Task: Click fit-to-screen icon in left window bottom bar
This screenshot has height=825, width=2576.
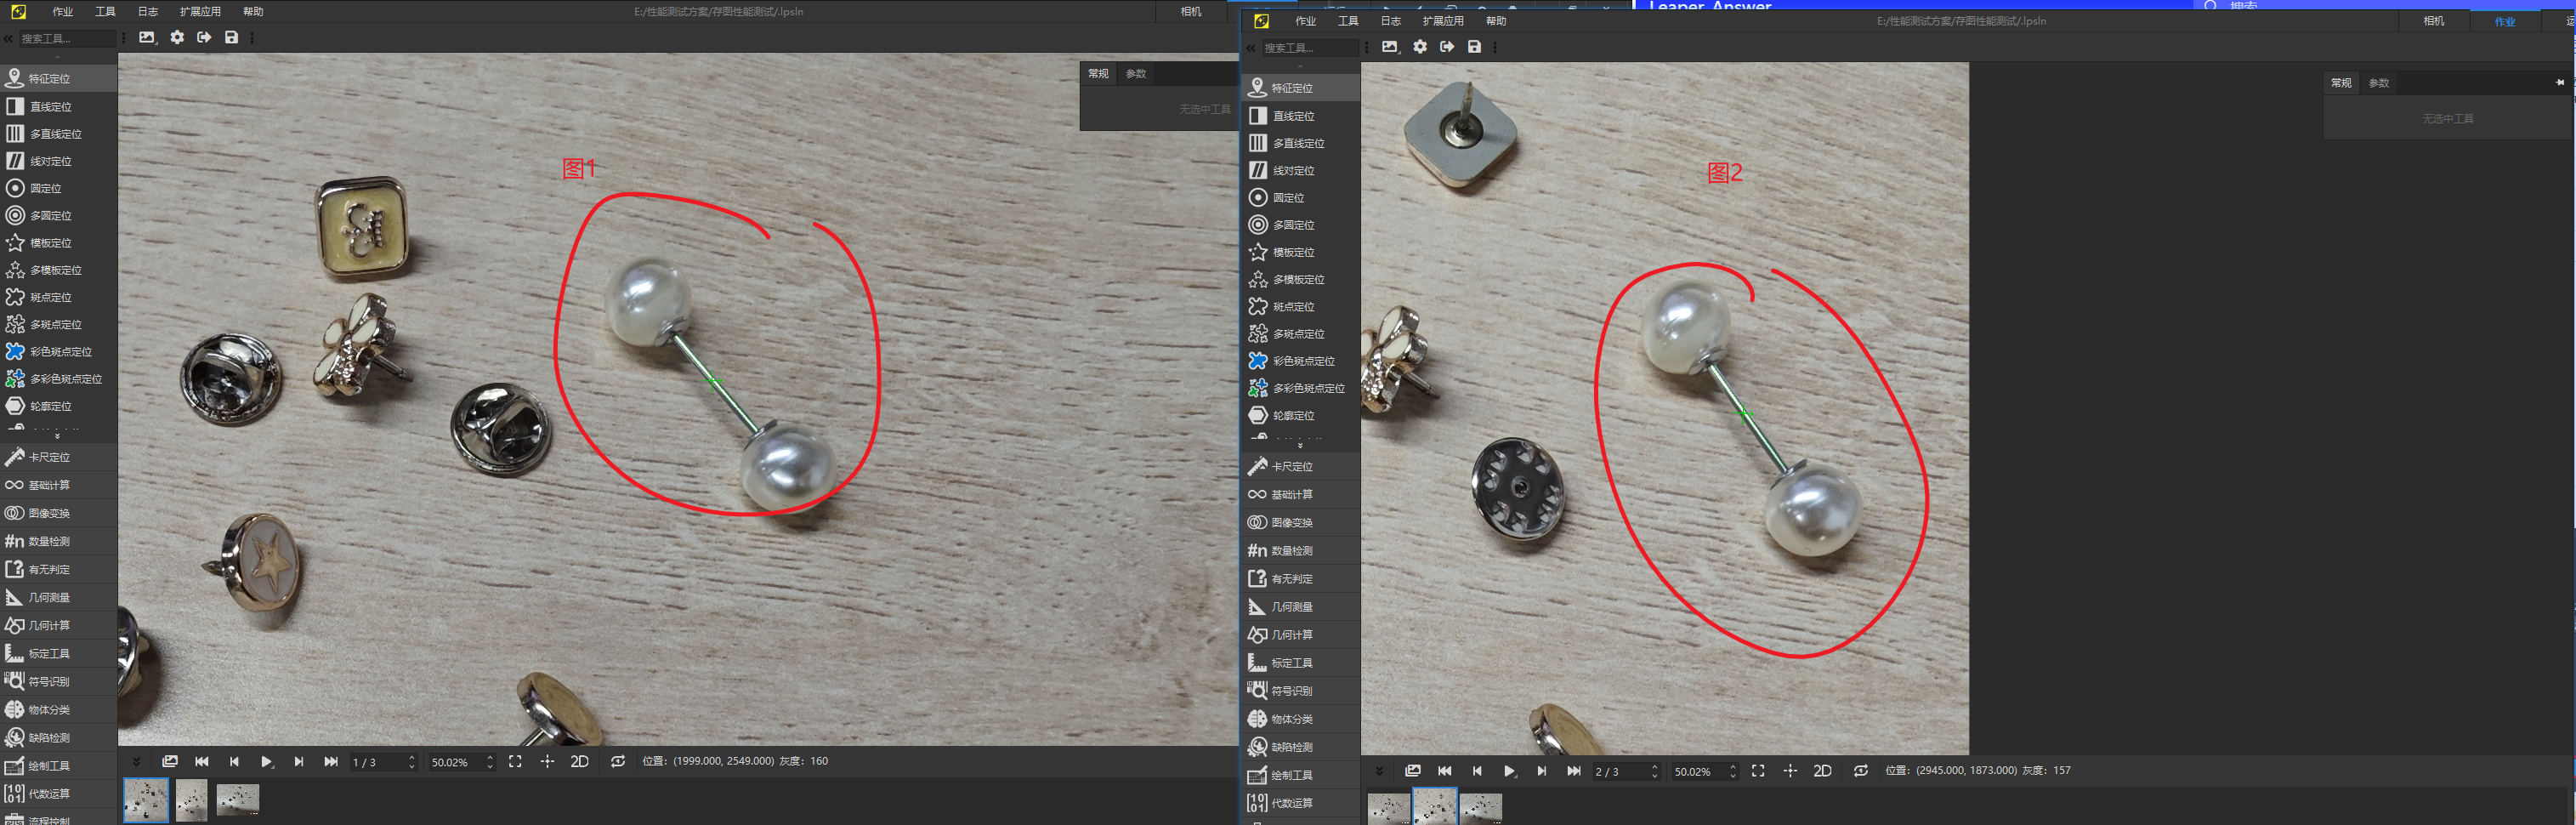Action: [515, 762]
